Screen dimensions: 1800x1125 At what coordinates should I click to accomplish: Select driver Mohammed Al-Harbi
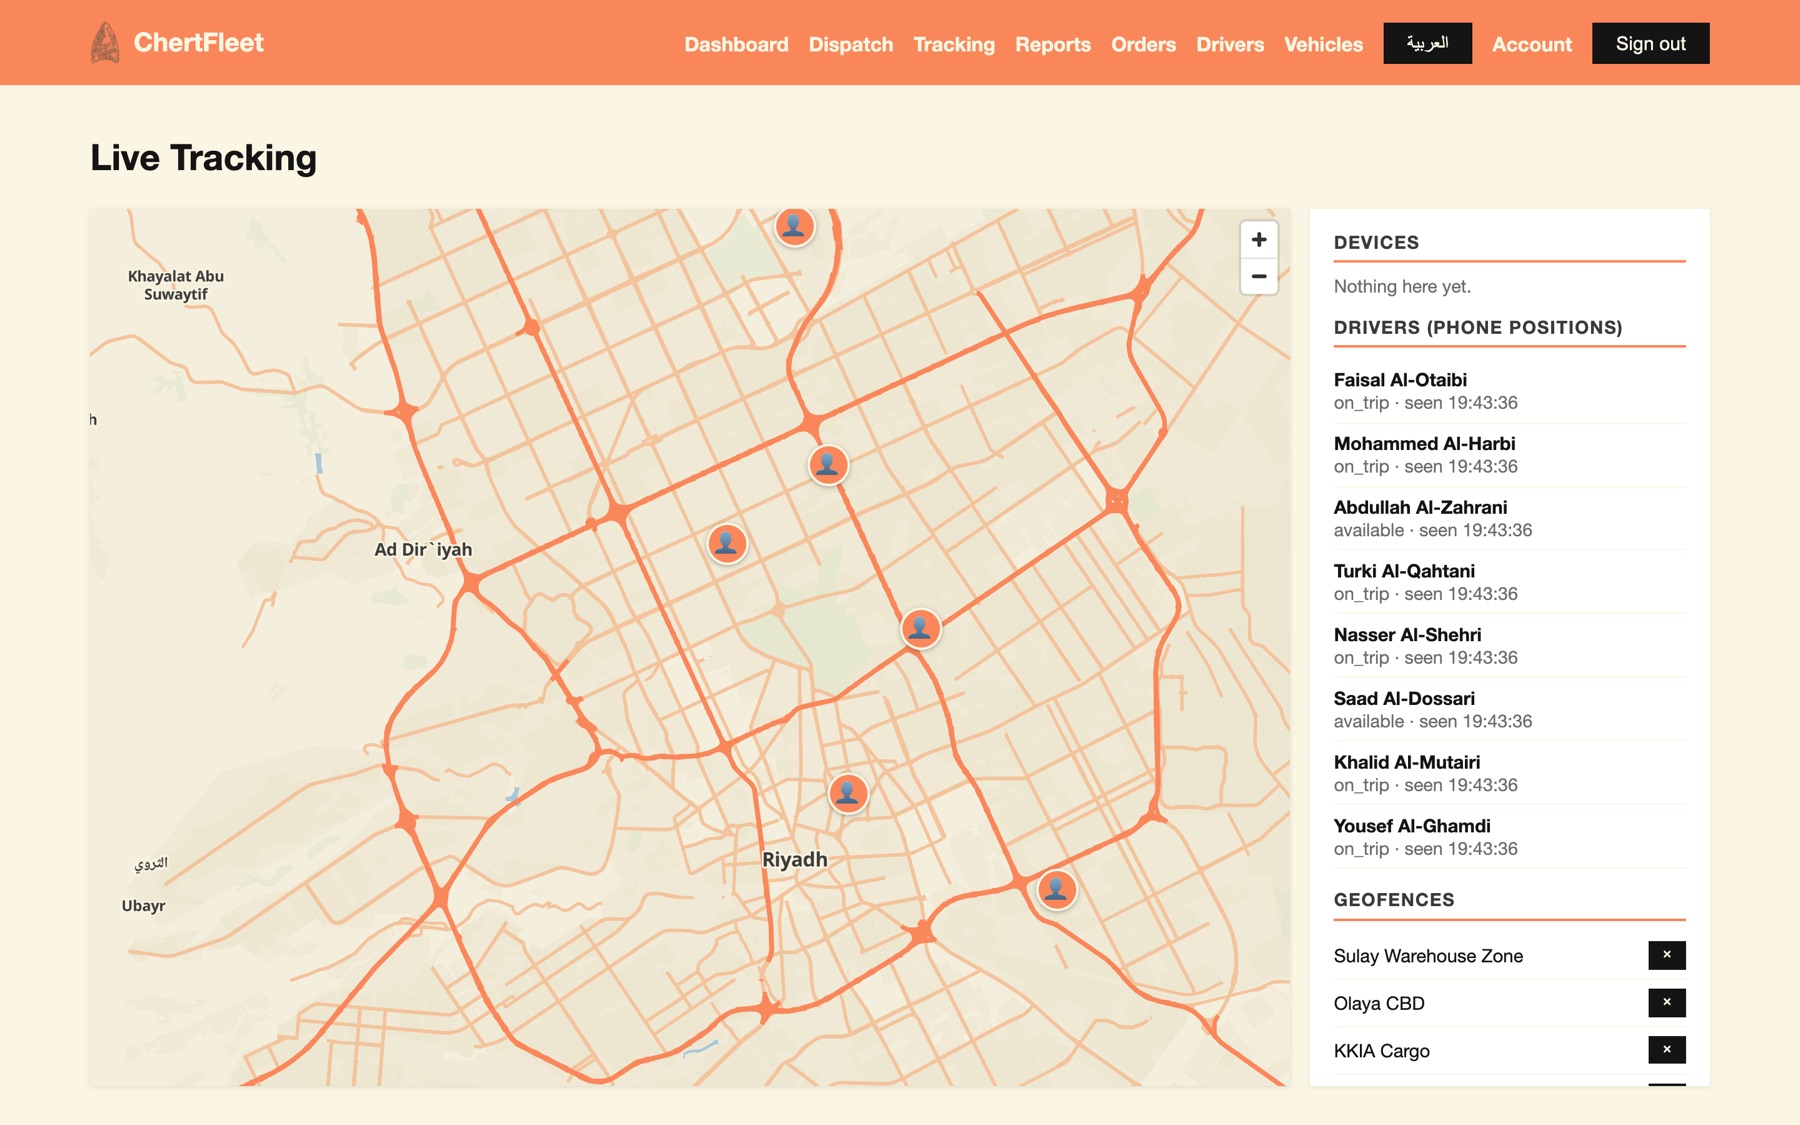click(1509, 455)
